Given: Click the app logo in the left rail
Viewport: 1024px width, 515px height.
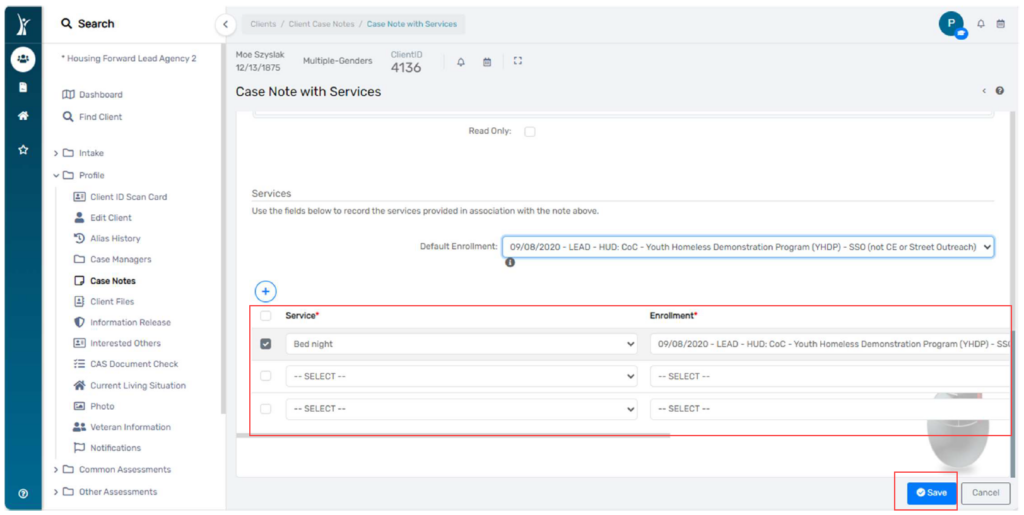Looking at the screenshot, I should click(23, 25).
